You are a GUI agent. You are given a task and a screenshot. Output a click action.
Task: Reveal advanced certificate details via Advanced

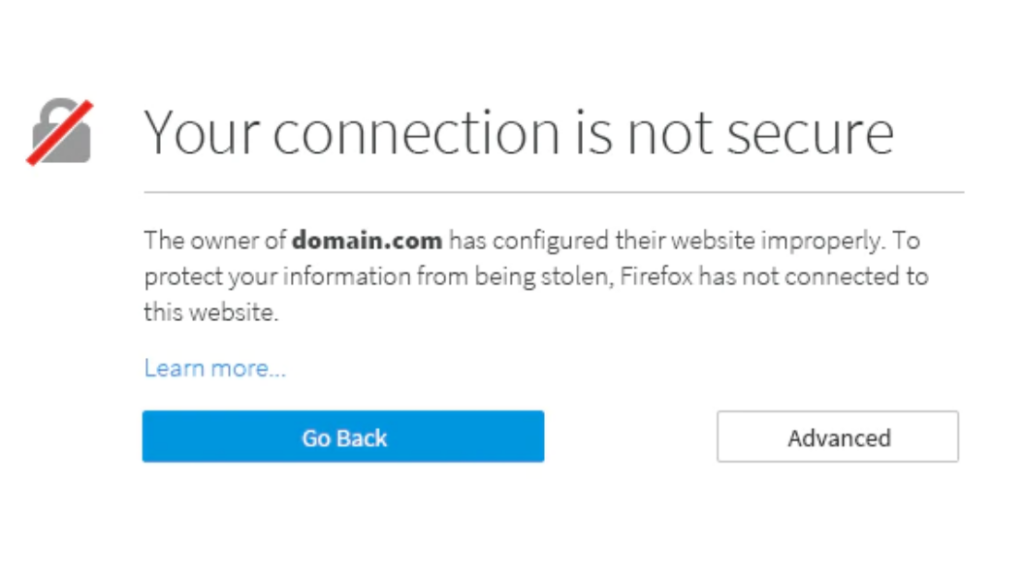(837, 437)
